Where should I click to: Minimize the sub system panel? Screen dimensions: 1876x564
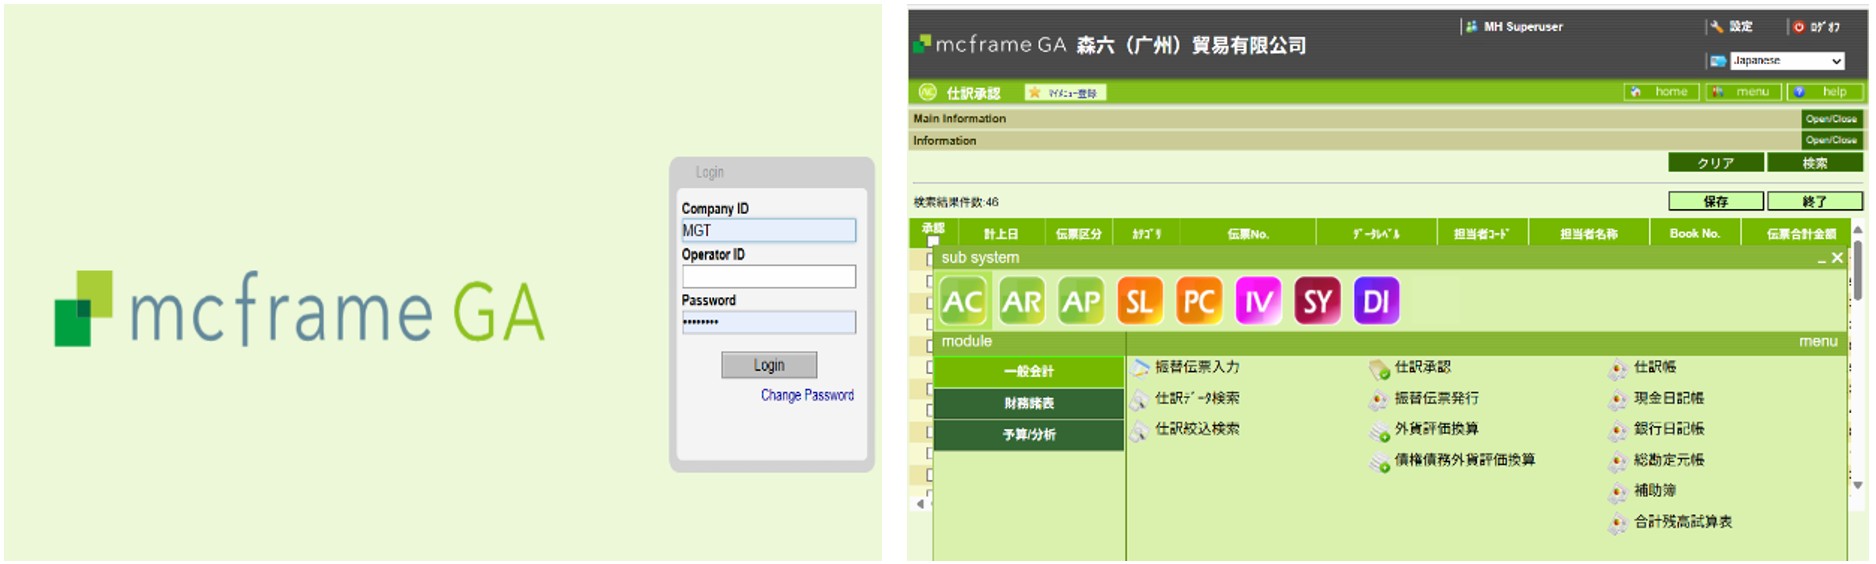pos(1821,259)
